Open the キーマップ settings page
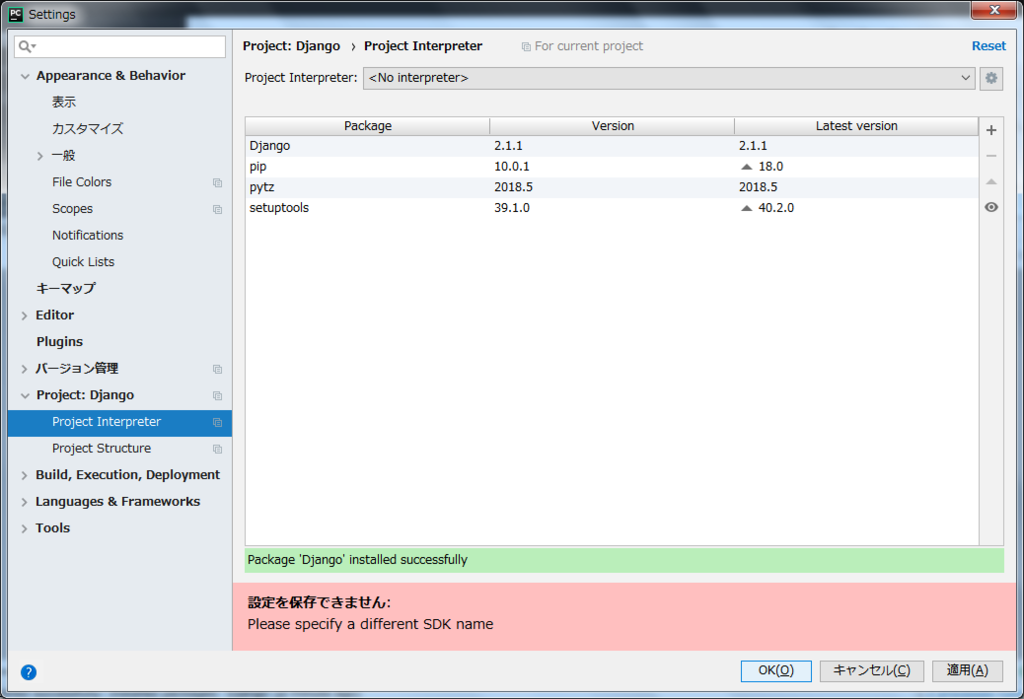The image size is (1024, 699). pos(66,289)
